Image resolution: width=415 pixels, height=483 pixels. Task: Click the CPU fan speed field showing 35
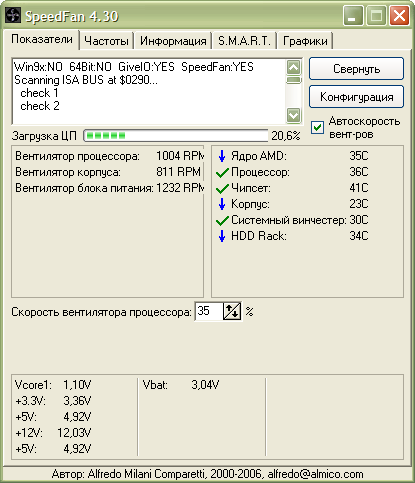click(x=209, y=312)
